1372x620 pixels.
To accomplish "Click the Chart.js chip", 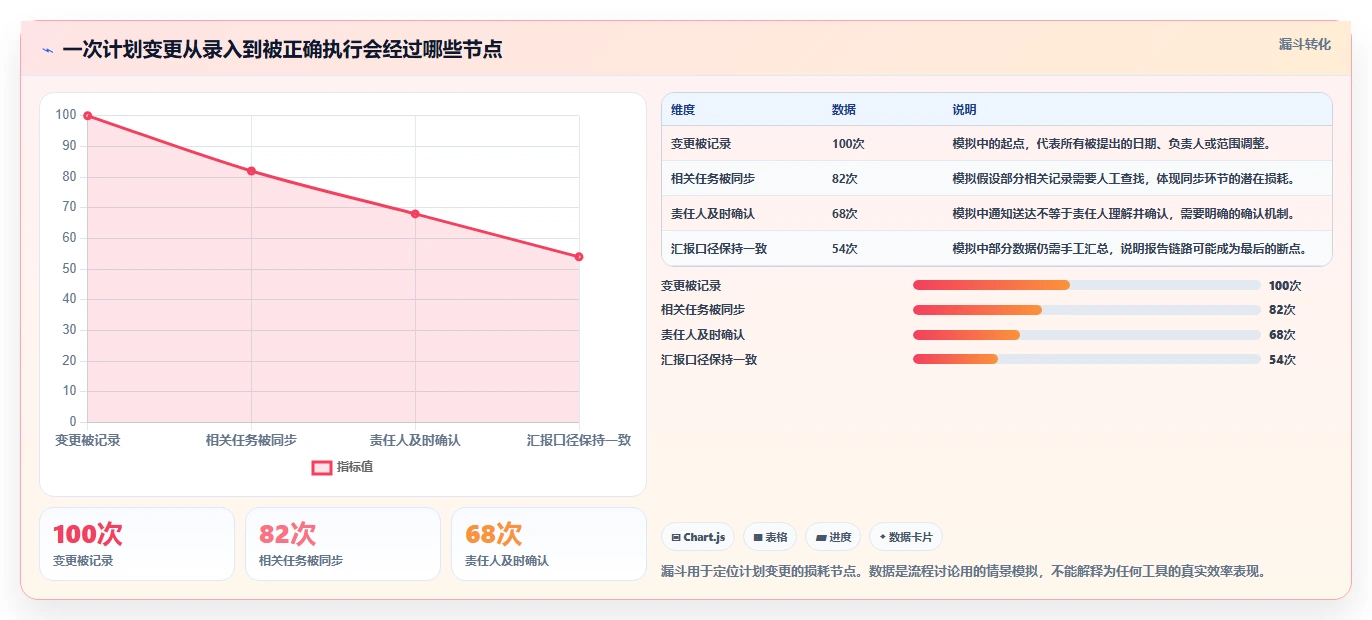I will click(698, 537).
